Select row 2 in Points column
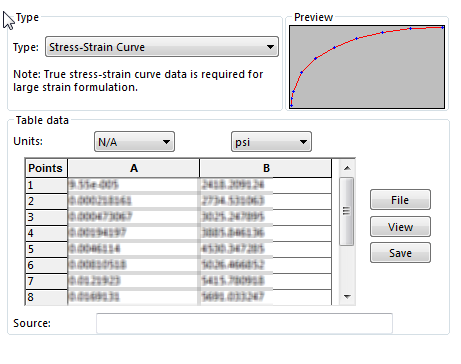The width and height of the screenshot is (461, 364). [46, 201]
